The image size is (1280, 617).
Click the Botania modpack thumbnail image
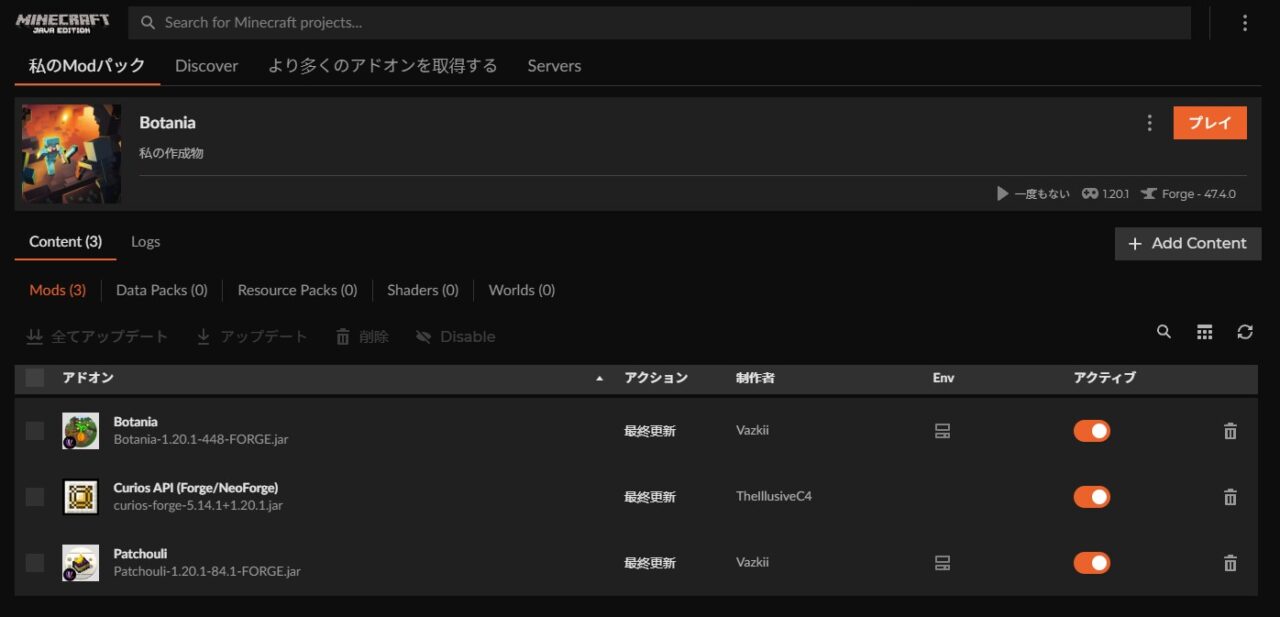[x=71, y=154]
